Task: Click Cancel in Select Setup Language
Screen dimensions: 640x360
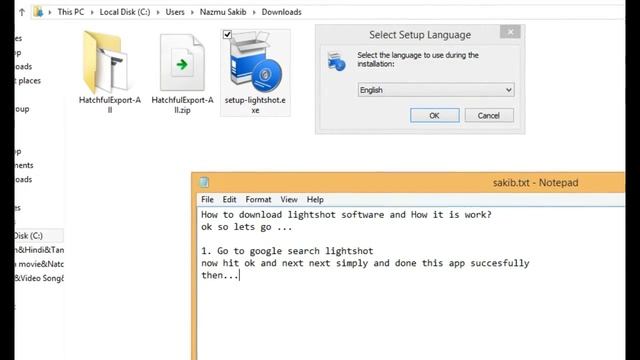Action: [x=489, y=116]
